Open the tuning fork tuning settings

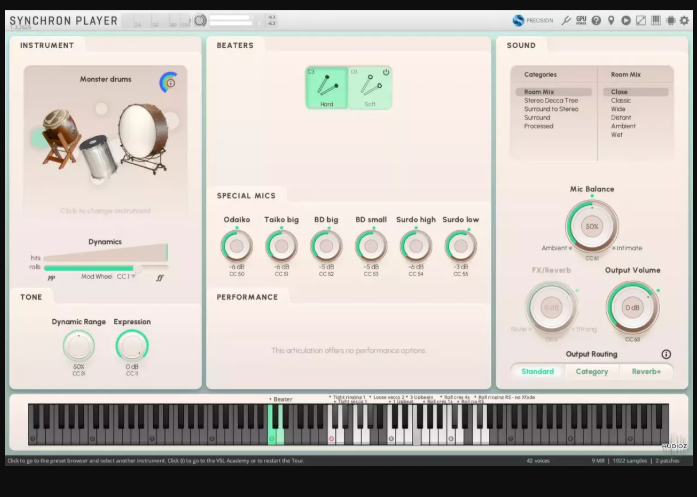[566, 20]
